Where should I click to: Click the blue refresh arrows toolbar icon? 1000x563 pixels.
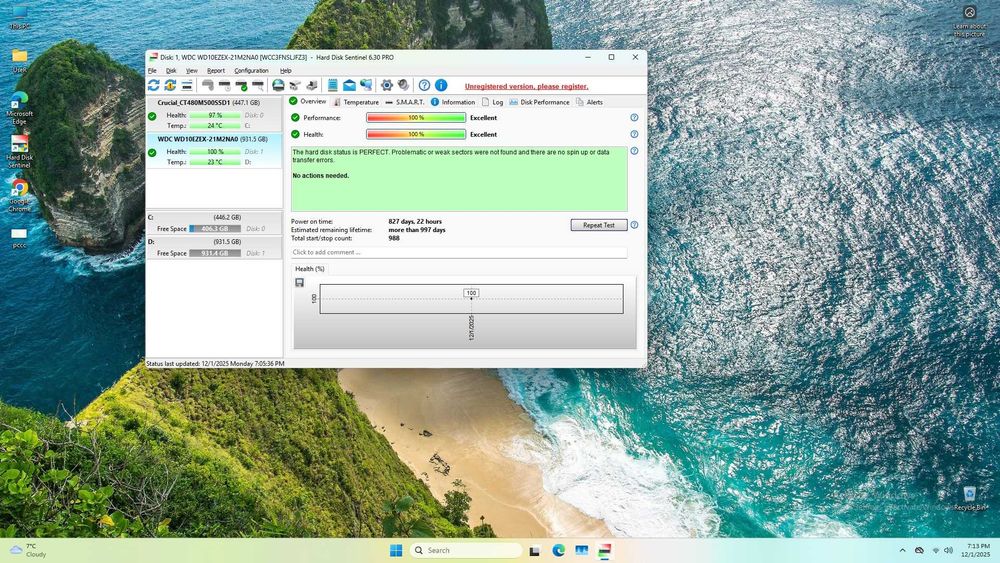point(153,85)
